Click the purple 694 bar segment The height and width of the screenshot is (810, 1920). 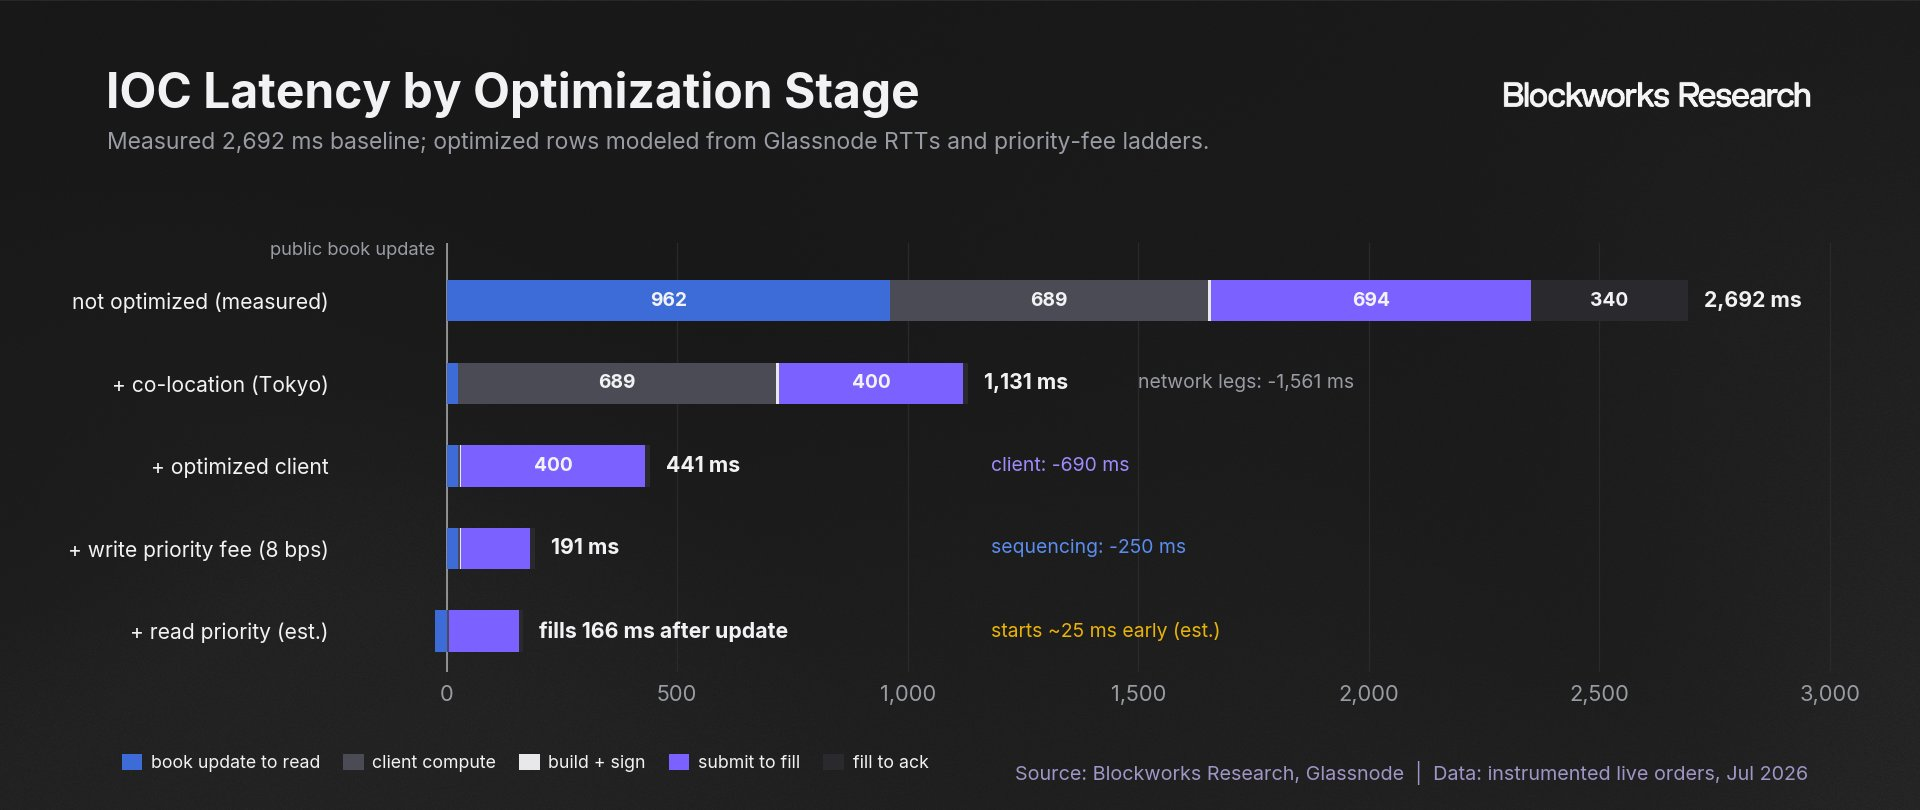click(1371, 300)
